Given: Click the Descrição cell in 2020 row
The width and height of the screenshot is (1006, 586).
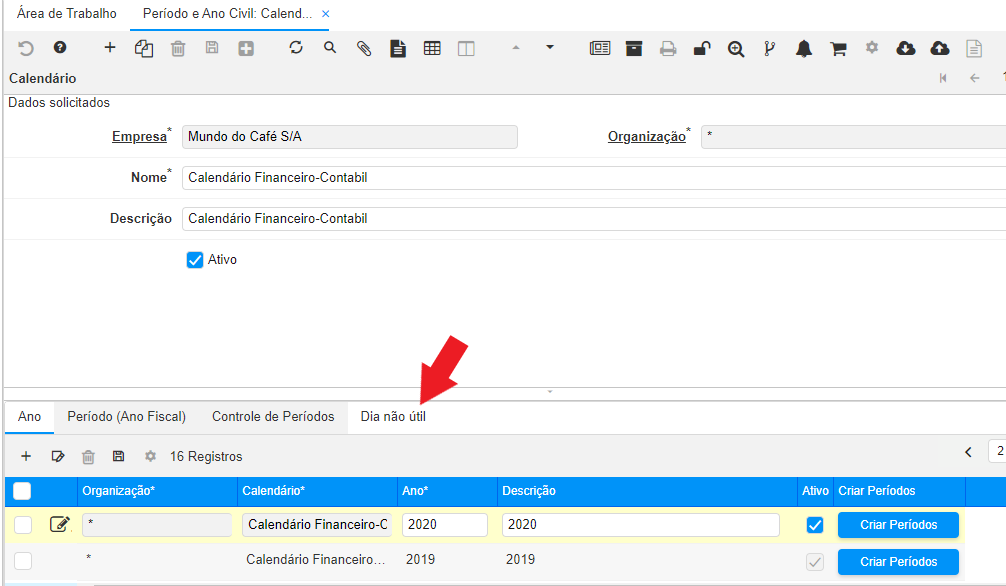Looking at the screenshot, I should 640,524.
